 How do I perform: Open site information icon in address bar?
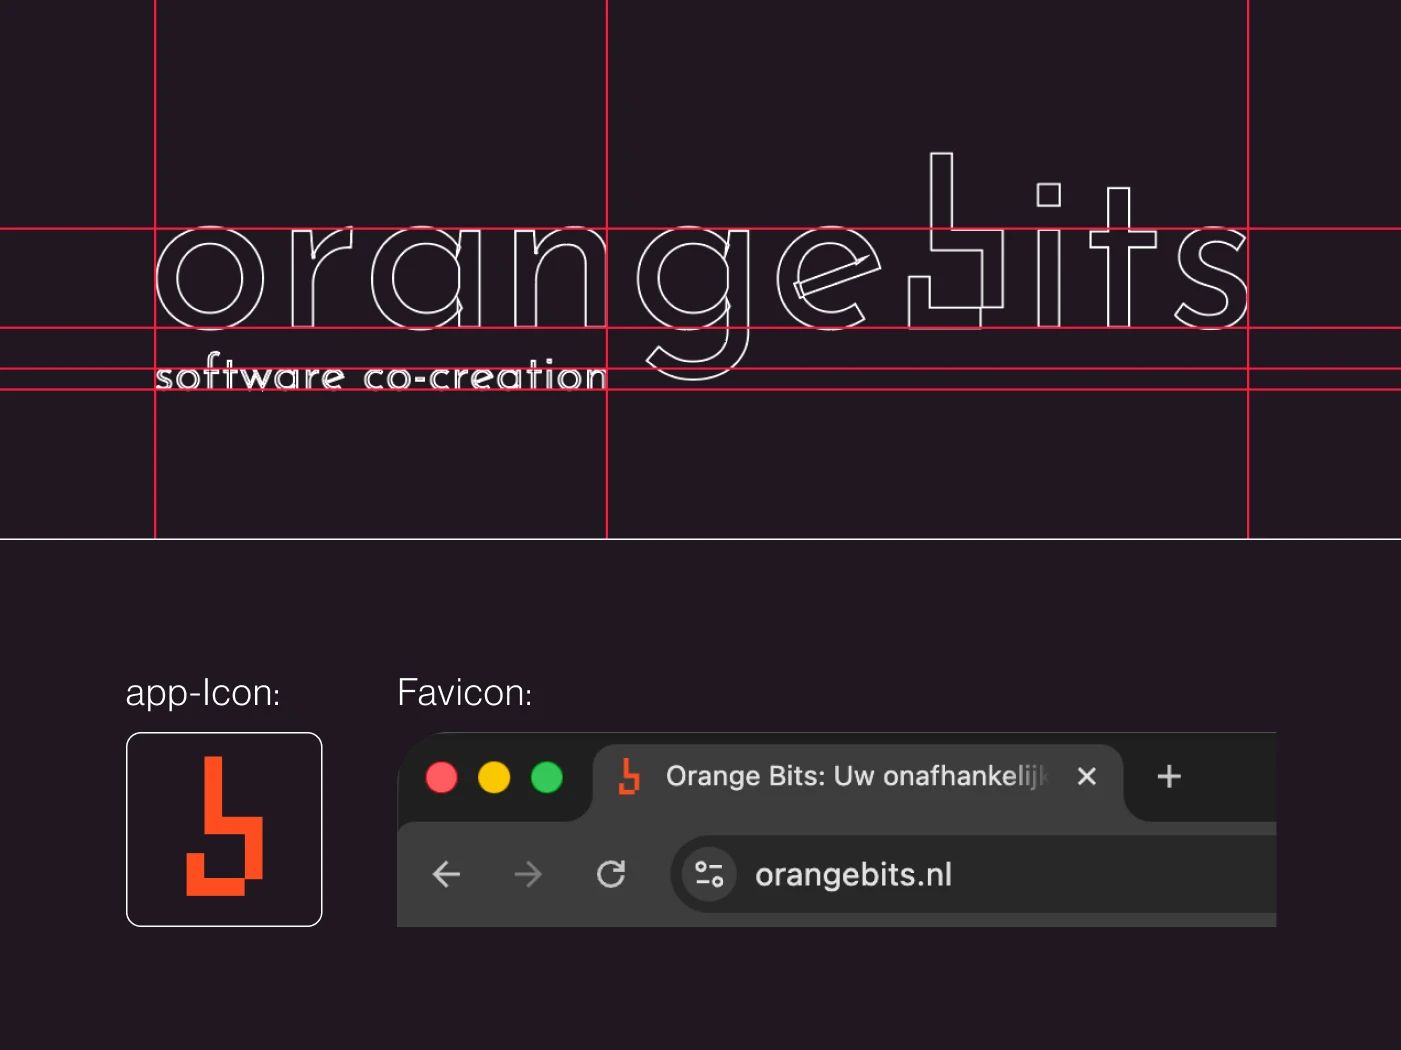click(x=709, y=875)
